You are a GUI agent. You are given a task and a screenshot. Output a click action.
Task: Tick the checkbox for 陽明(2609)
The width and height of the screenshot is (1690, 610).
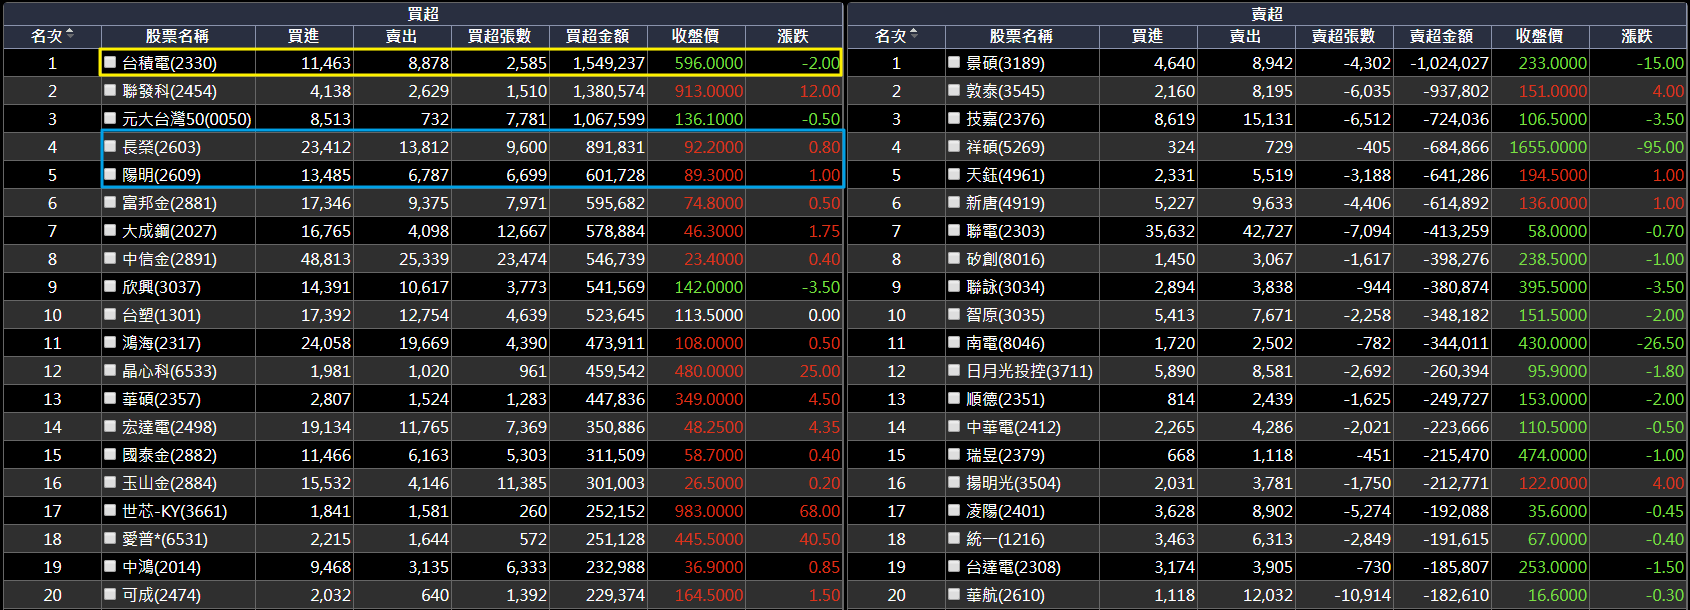(x=110, y=174)
